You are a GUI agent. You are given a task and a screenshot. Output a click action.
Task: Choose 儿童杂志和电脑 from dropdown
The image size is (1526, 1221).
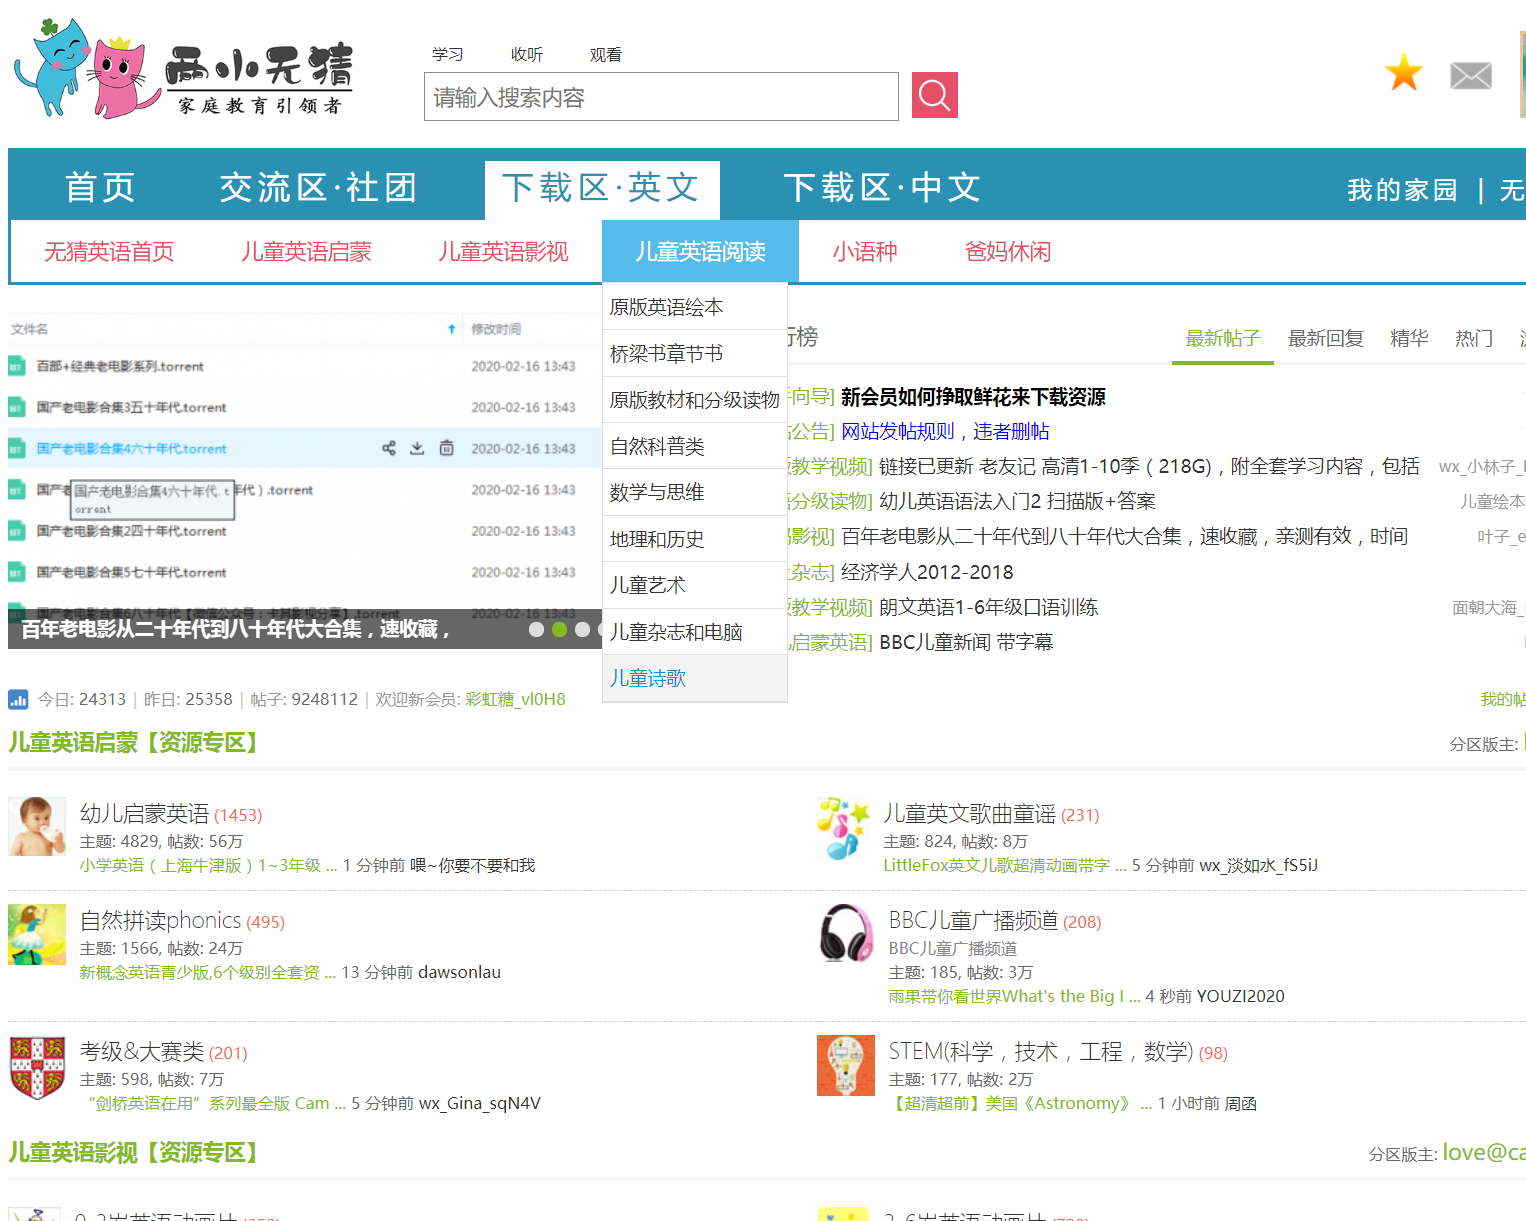point(695,632)
